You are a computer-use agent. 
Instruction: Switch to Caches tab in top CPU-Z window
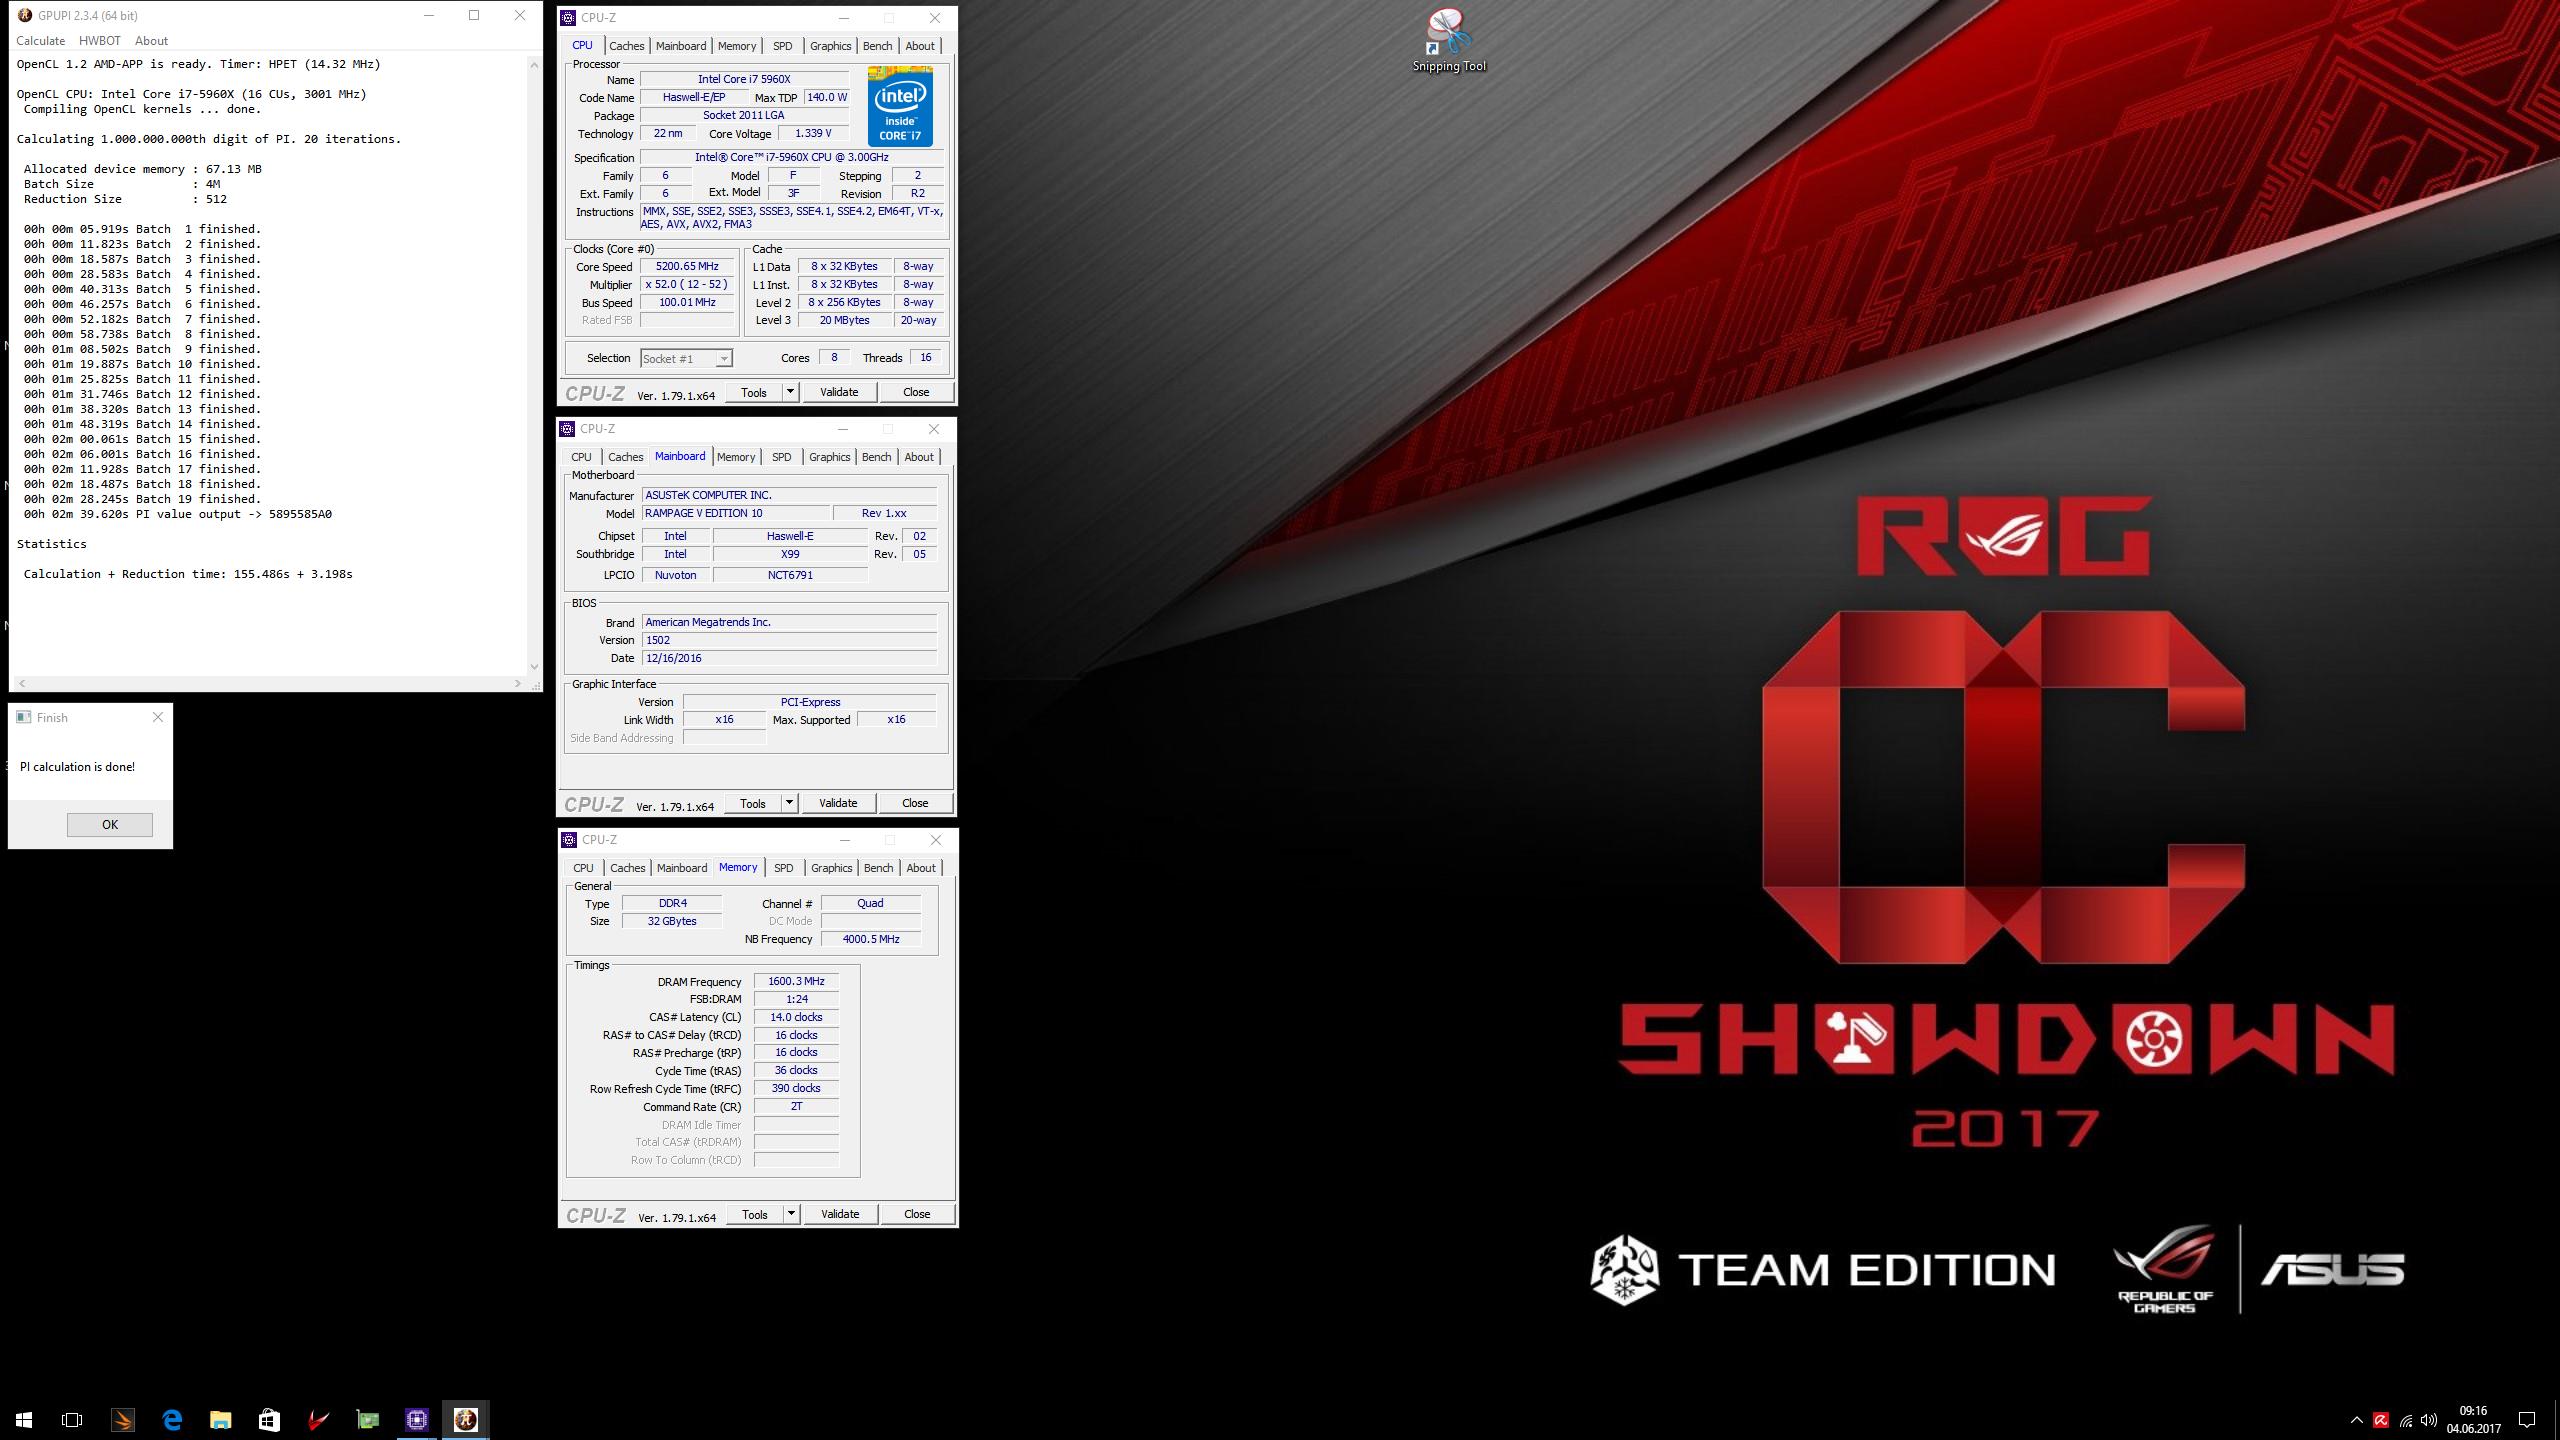tap(626, 46)
